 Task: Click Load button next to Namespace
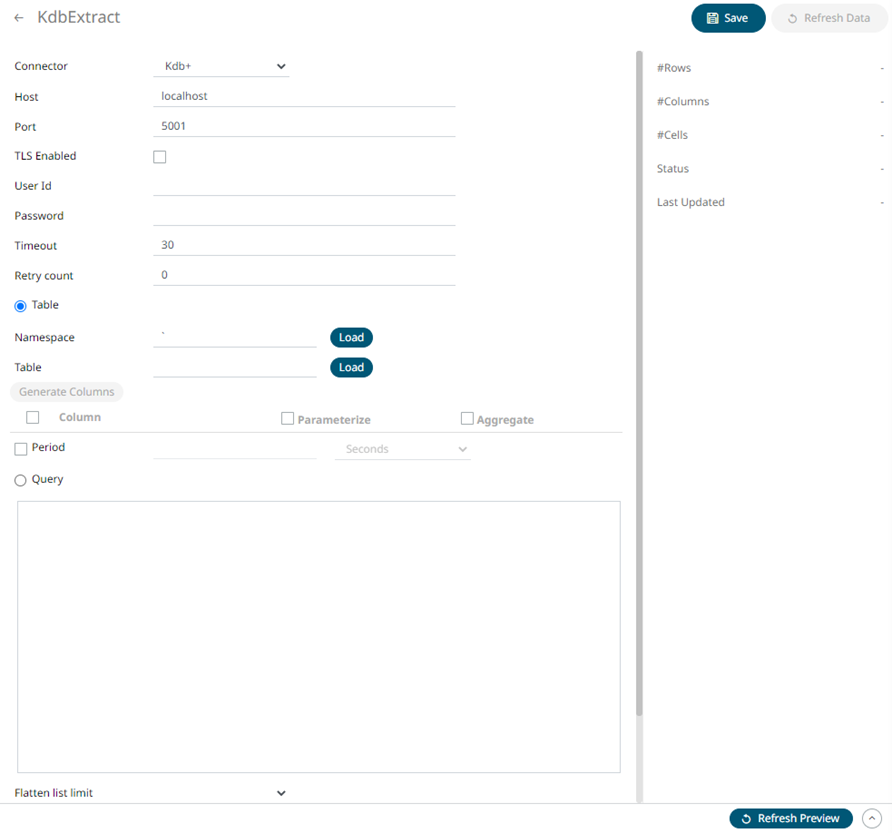(x=351, y=337)
